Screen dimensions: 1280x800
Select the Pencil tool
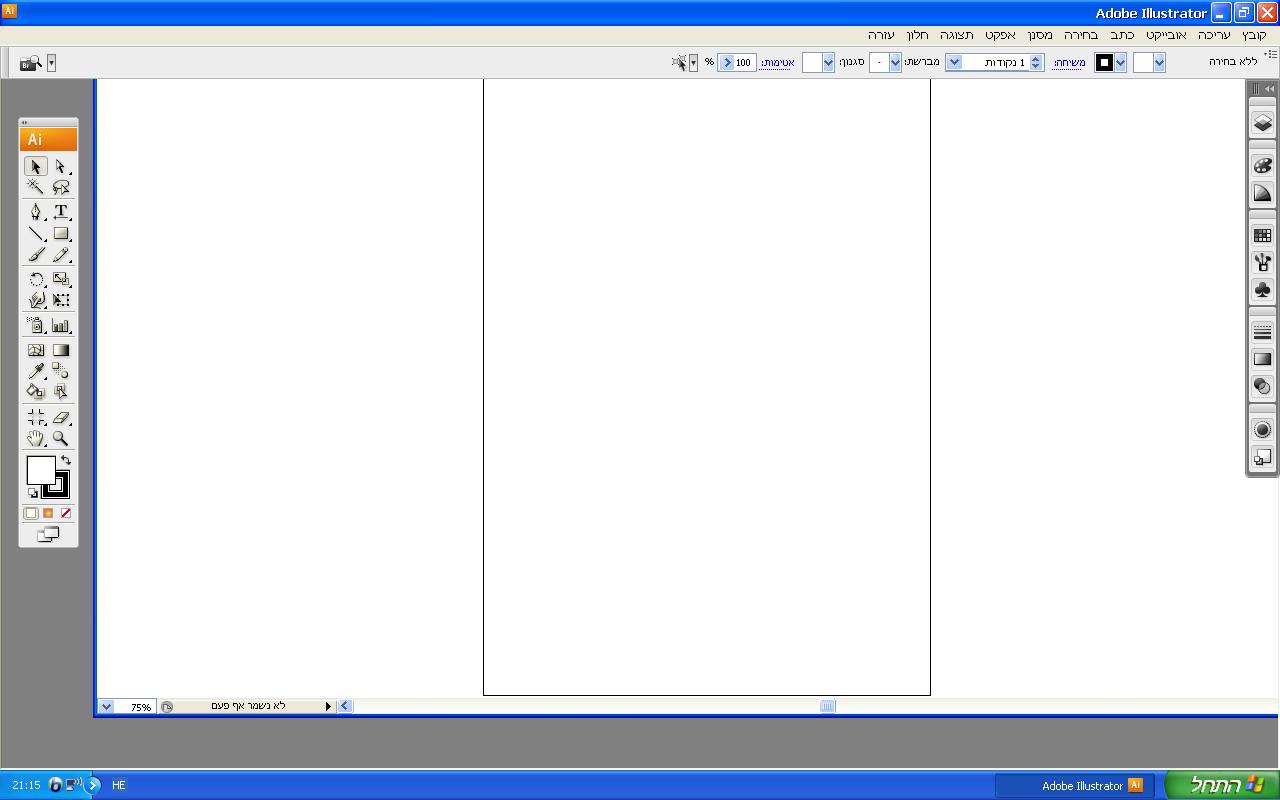point(61,255)
